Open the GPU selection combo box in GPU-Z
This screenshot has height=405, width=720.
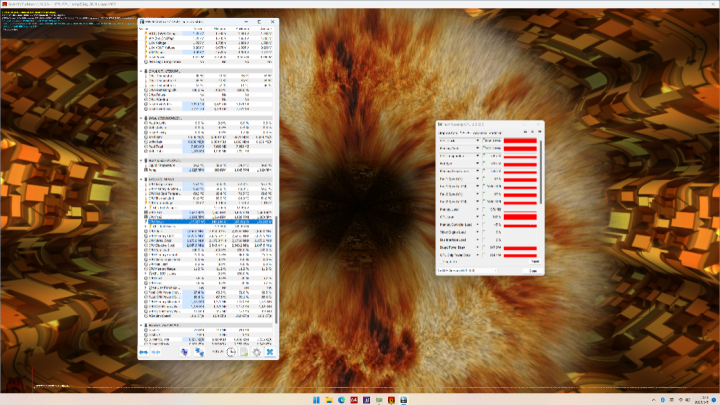pyautogui.click(x=467, y=270)
